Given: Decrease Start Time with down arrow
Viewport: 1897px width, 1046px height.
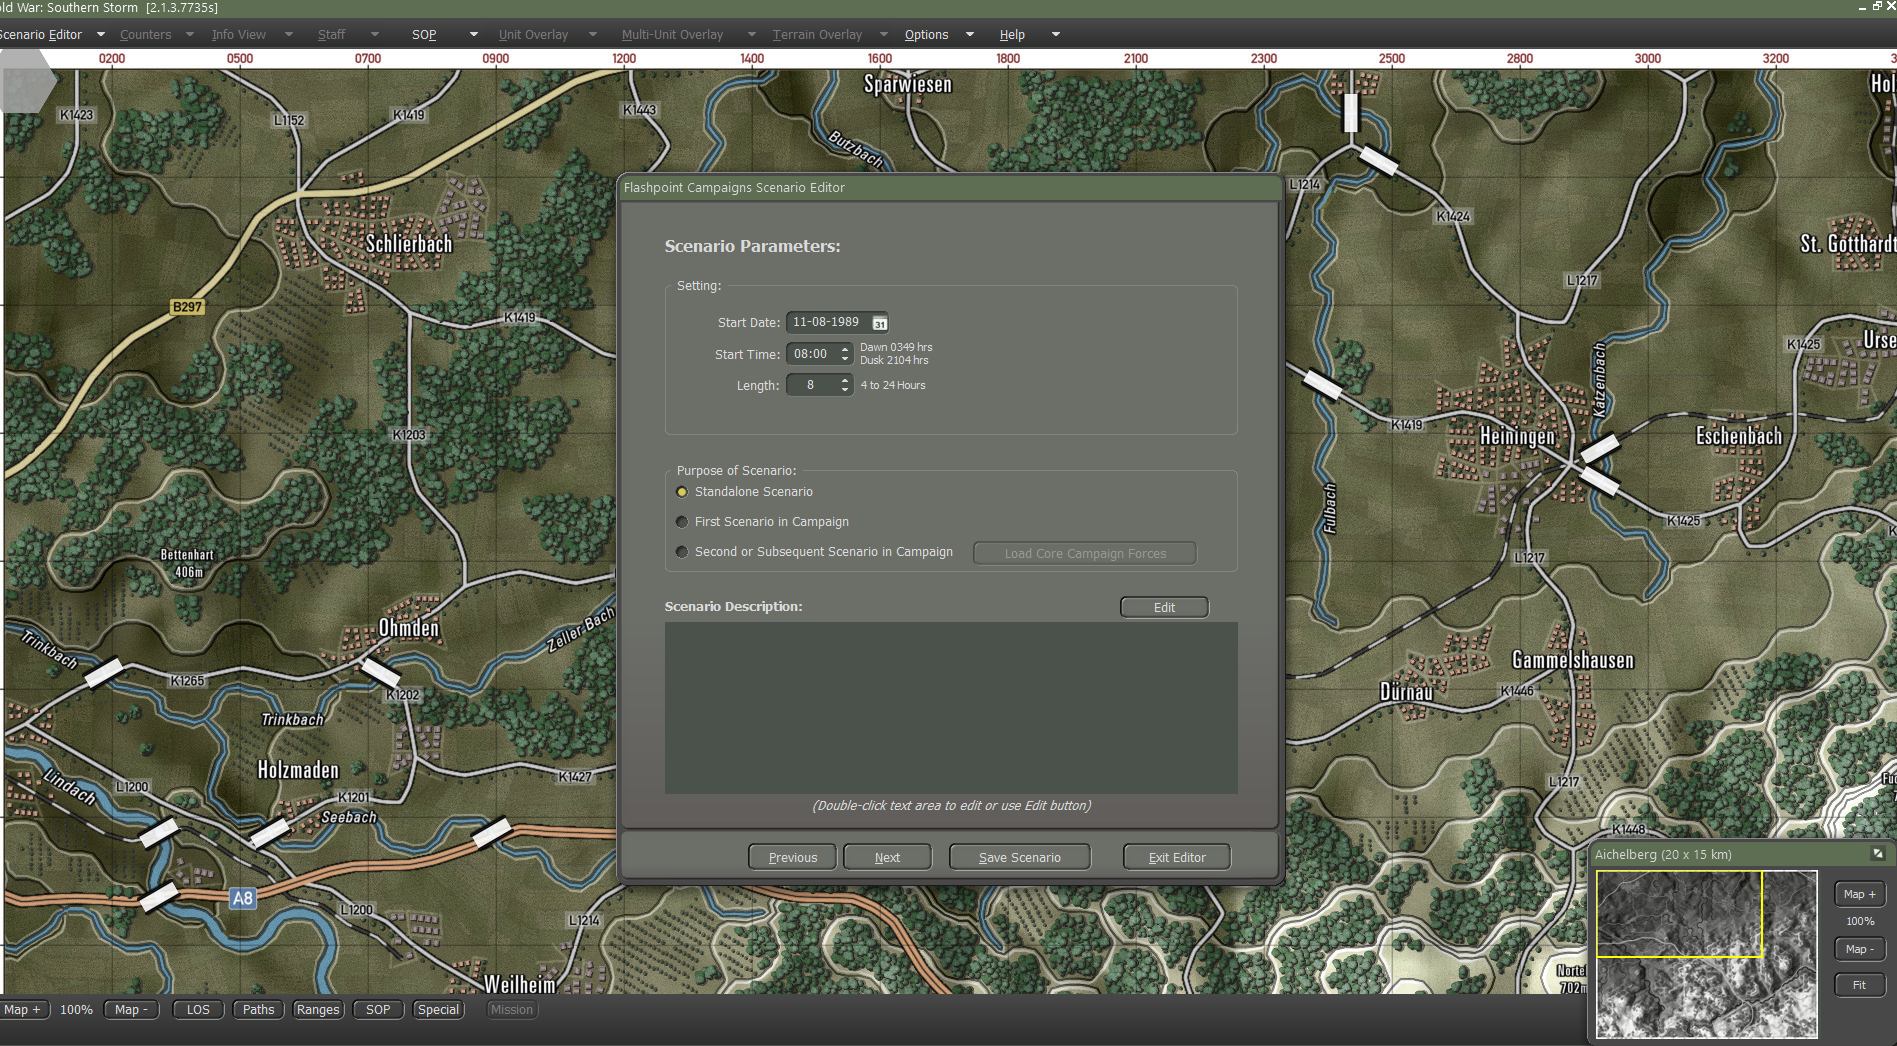Looking at the screenshot, I should click(845, 358).
